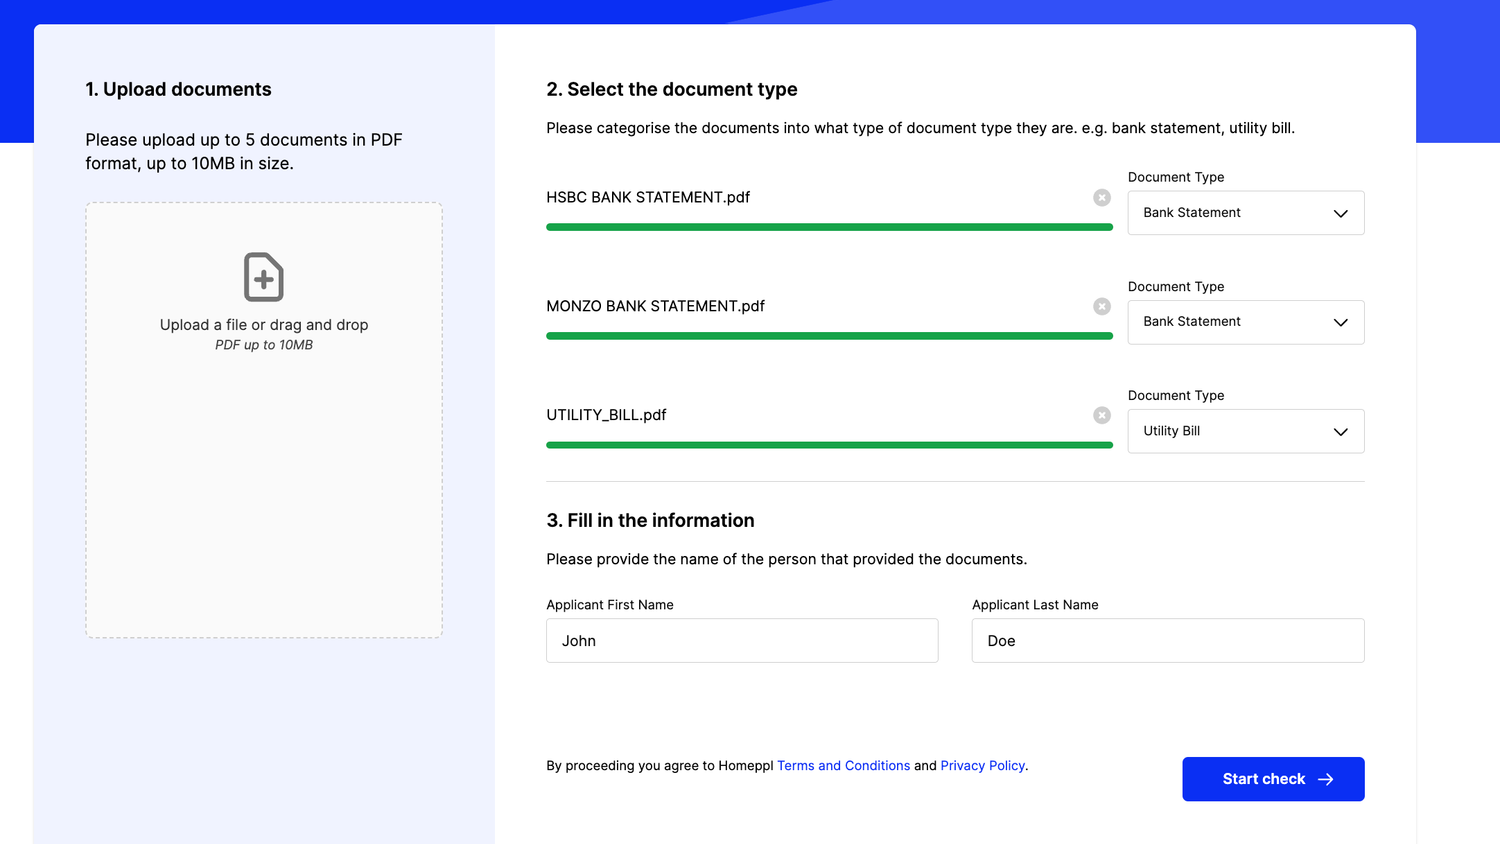This screenshot has height=844, width=1500.
Task: Click the MONZO upload progress bar
Action: click(x=829, y=336)
